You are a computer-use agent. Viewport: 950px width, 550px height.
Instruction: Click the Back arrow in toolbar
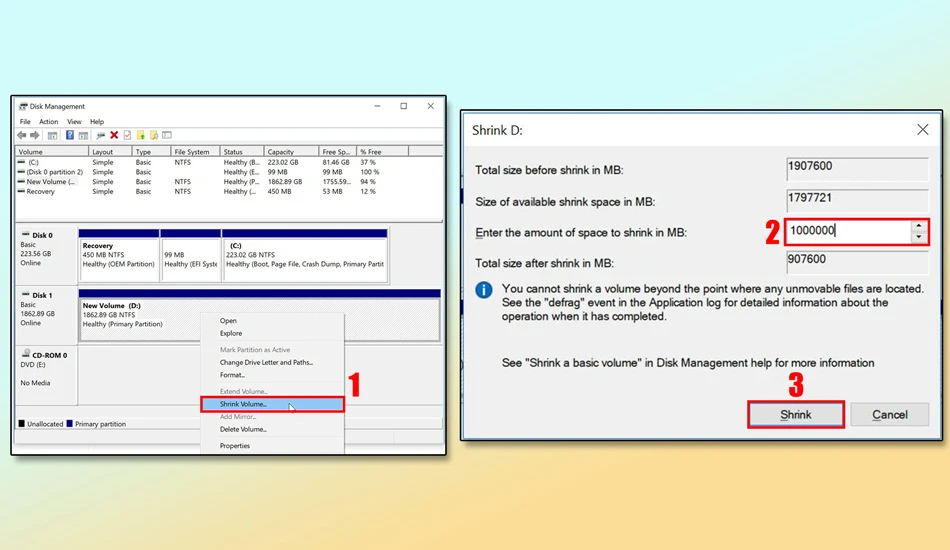pyautogui.click(x=22, y=135)
